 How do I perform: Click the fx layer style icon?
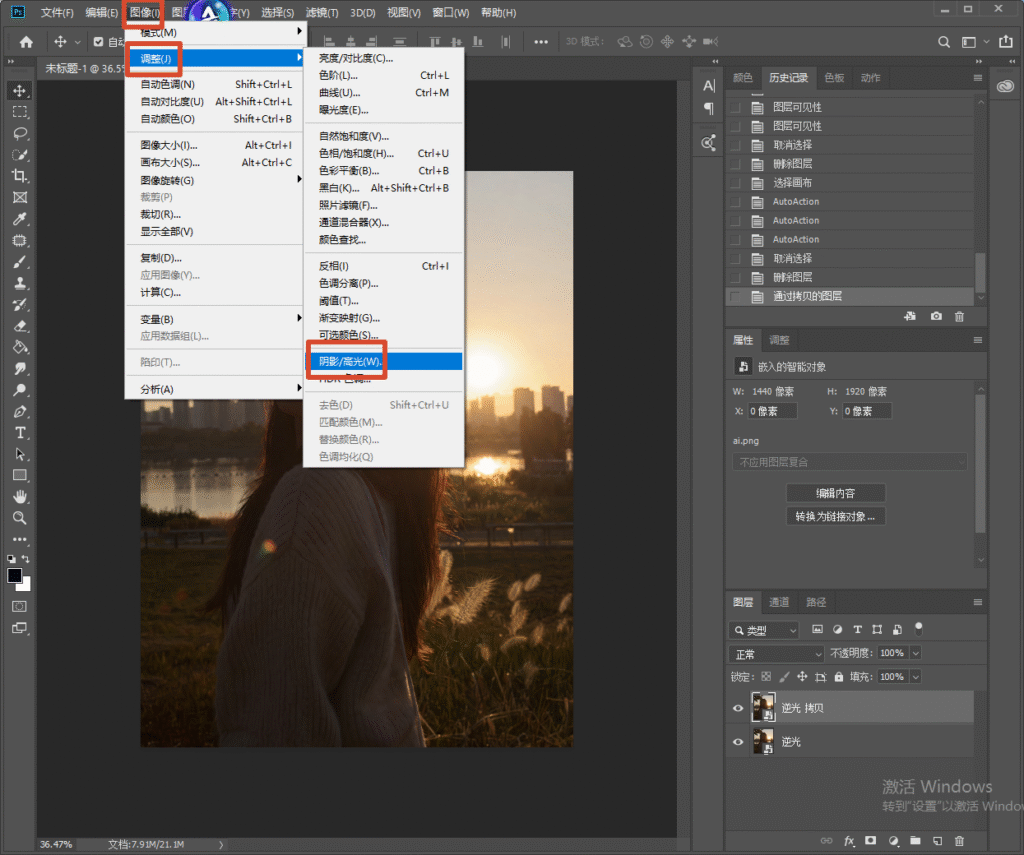point(849,841)
